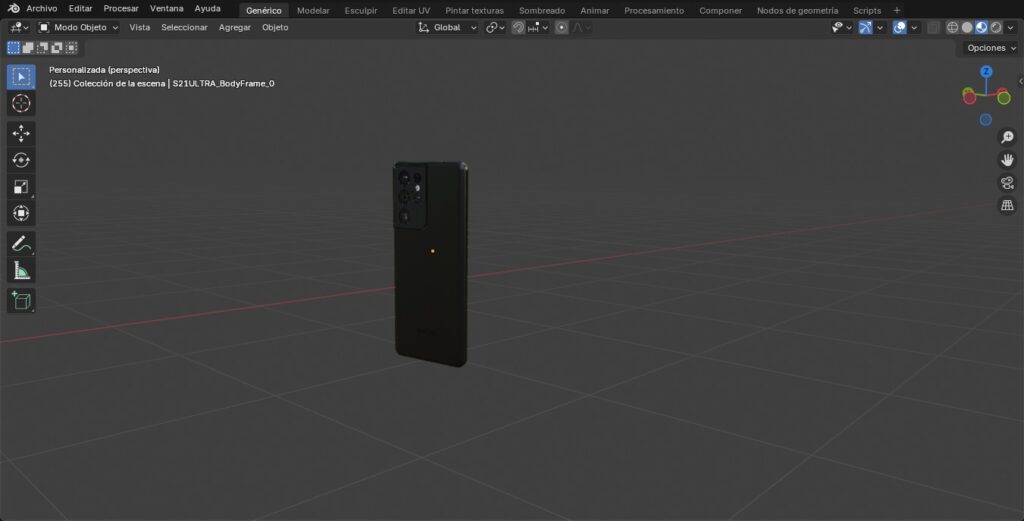Screen dimensions: 1024x521
Task: Open the pivot point dropdown
Action: (x=495, y=27)
